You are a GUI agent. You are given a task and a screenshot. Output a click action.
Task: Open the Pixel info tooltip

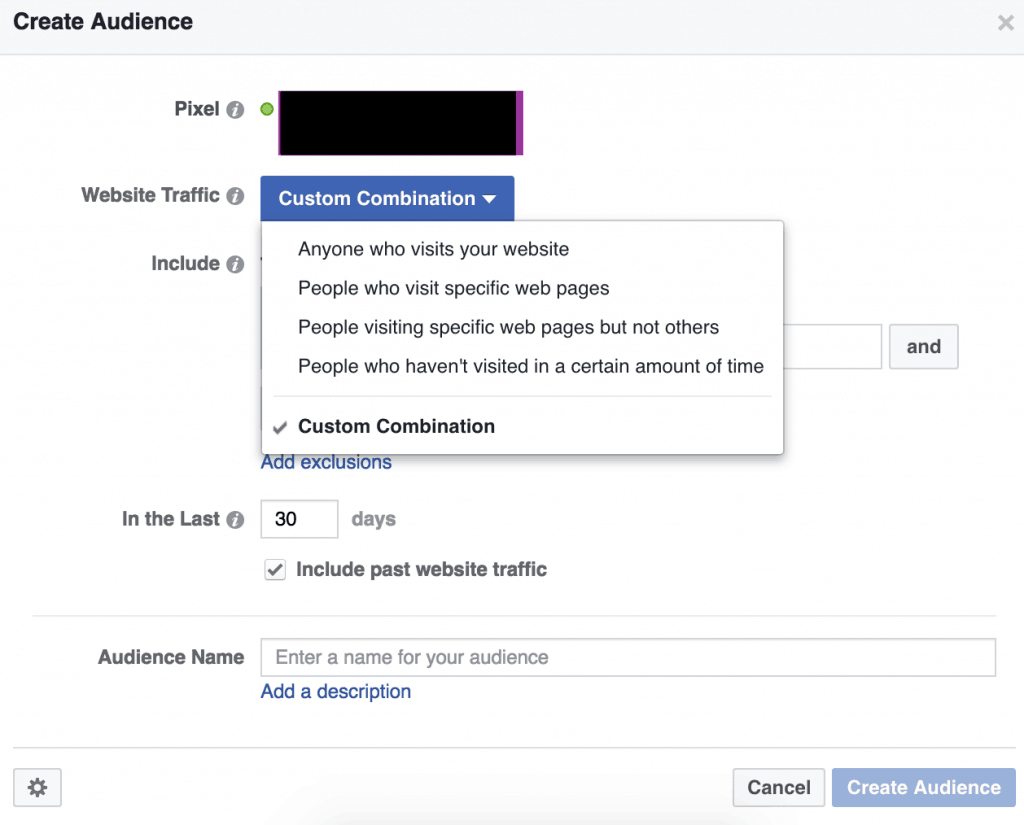[x=237, y=110]
